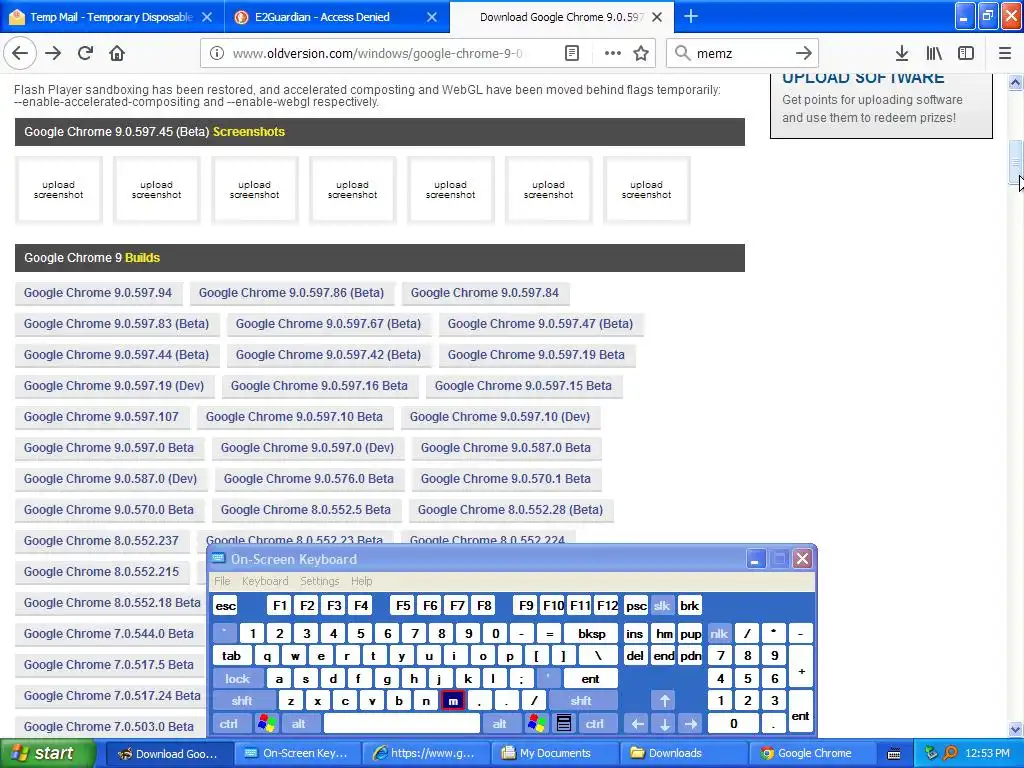
Task: Click the bksp backspace key
Action: click(592, 634)
